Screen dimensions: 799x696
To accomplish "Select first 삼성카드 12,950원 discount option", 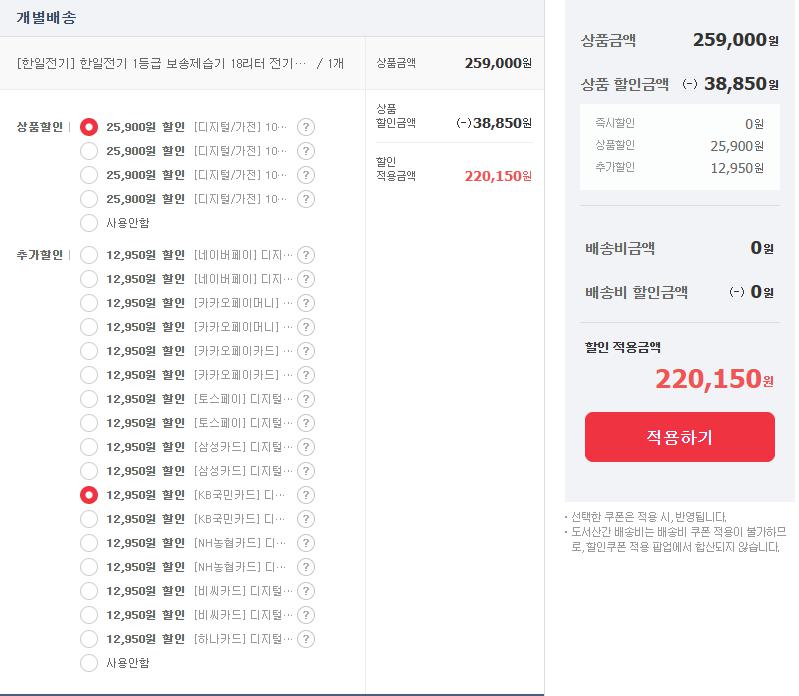I will coord(89,447).
